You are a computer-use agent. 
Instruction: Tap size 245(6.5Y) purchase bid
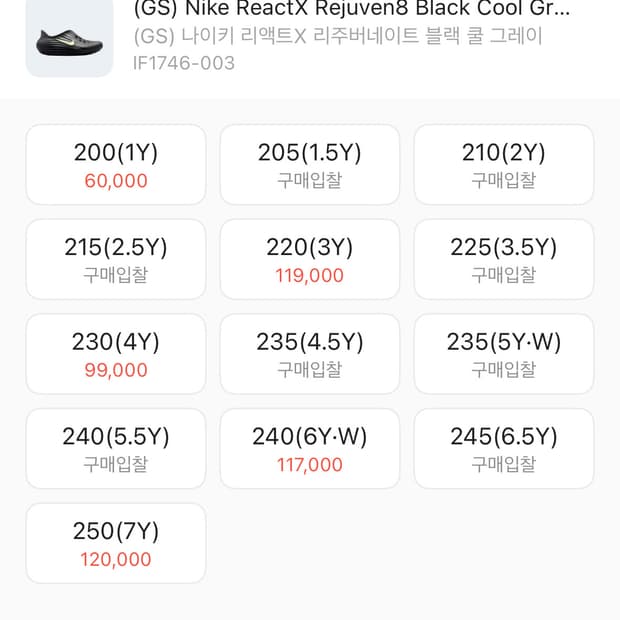[x=504, y=449]
